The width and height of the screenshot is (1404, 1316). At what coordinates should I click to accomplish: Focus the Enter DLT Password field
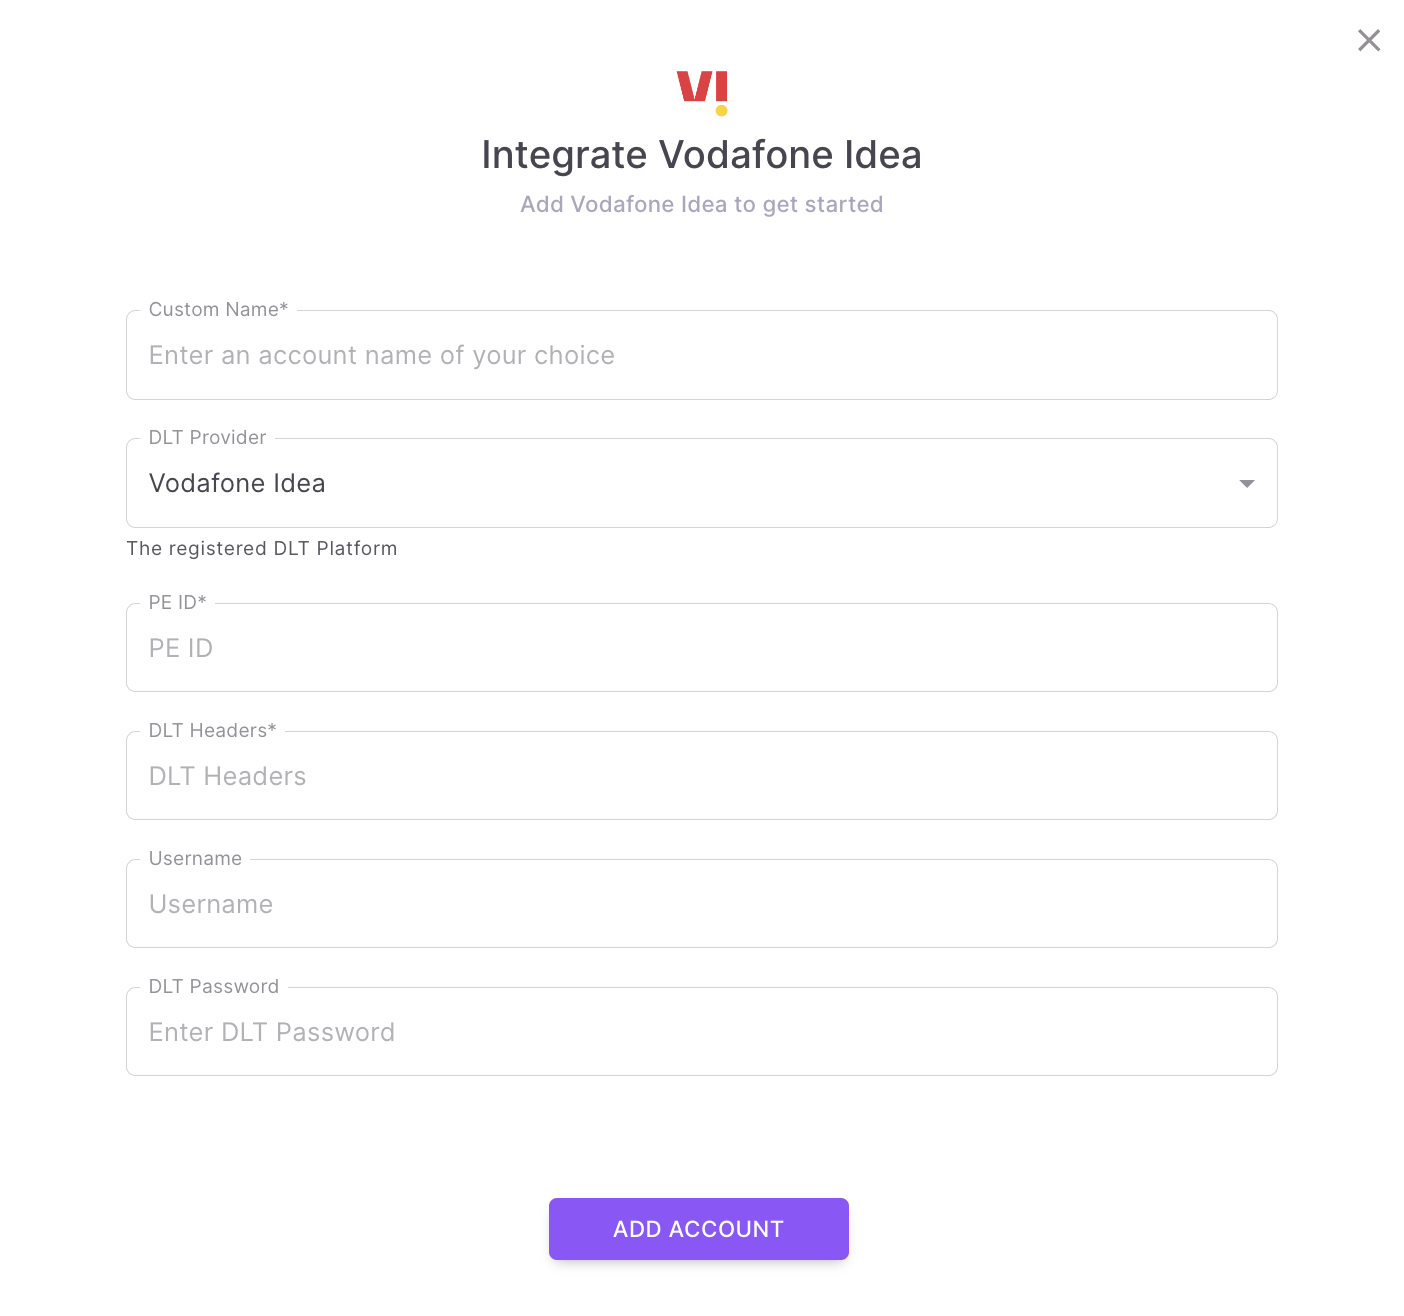pyautogui.click(x=701, y=1032)
